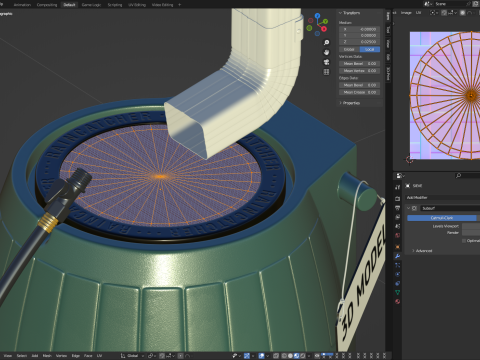Image resolution: width=480 pixels, height=360 pixels.
Task: Toggle the camera view icon in viewport
Action: (x=326, y=62)
